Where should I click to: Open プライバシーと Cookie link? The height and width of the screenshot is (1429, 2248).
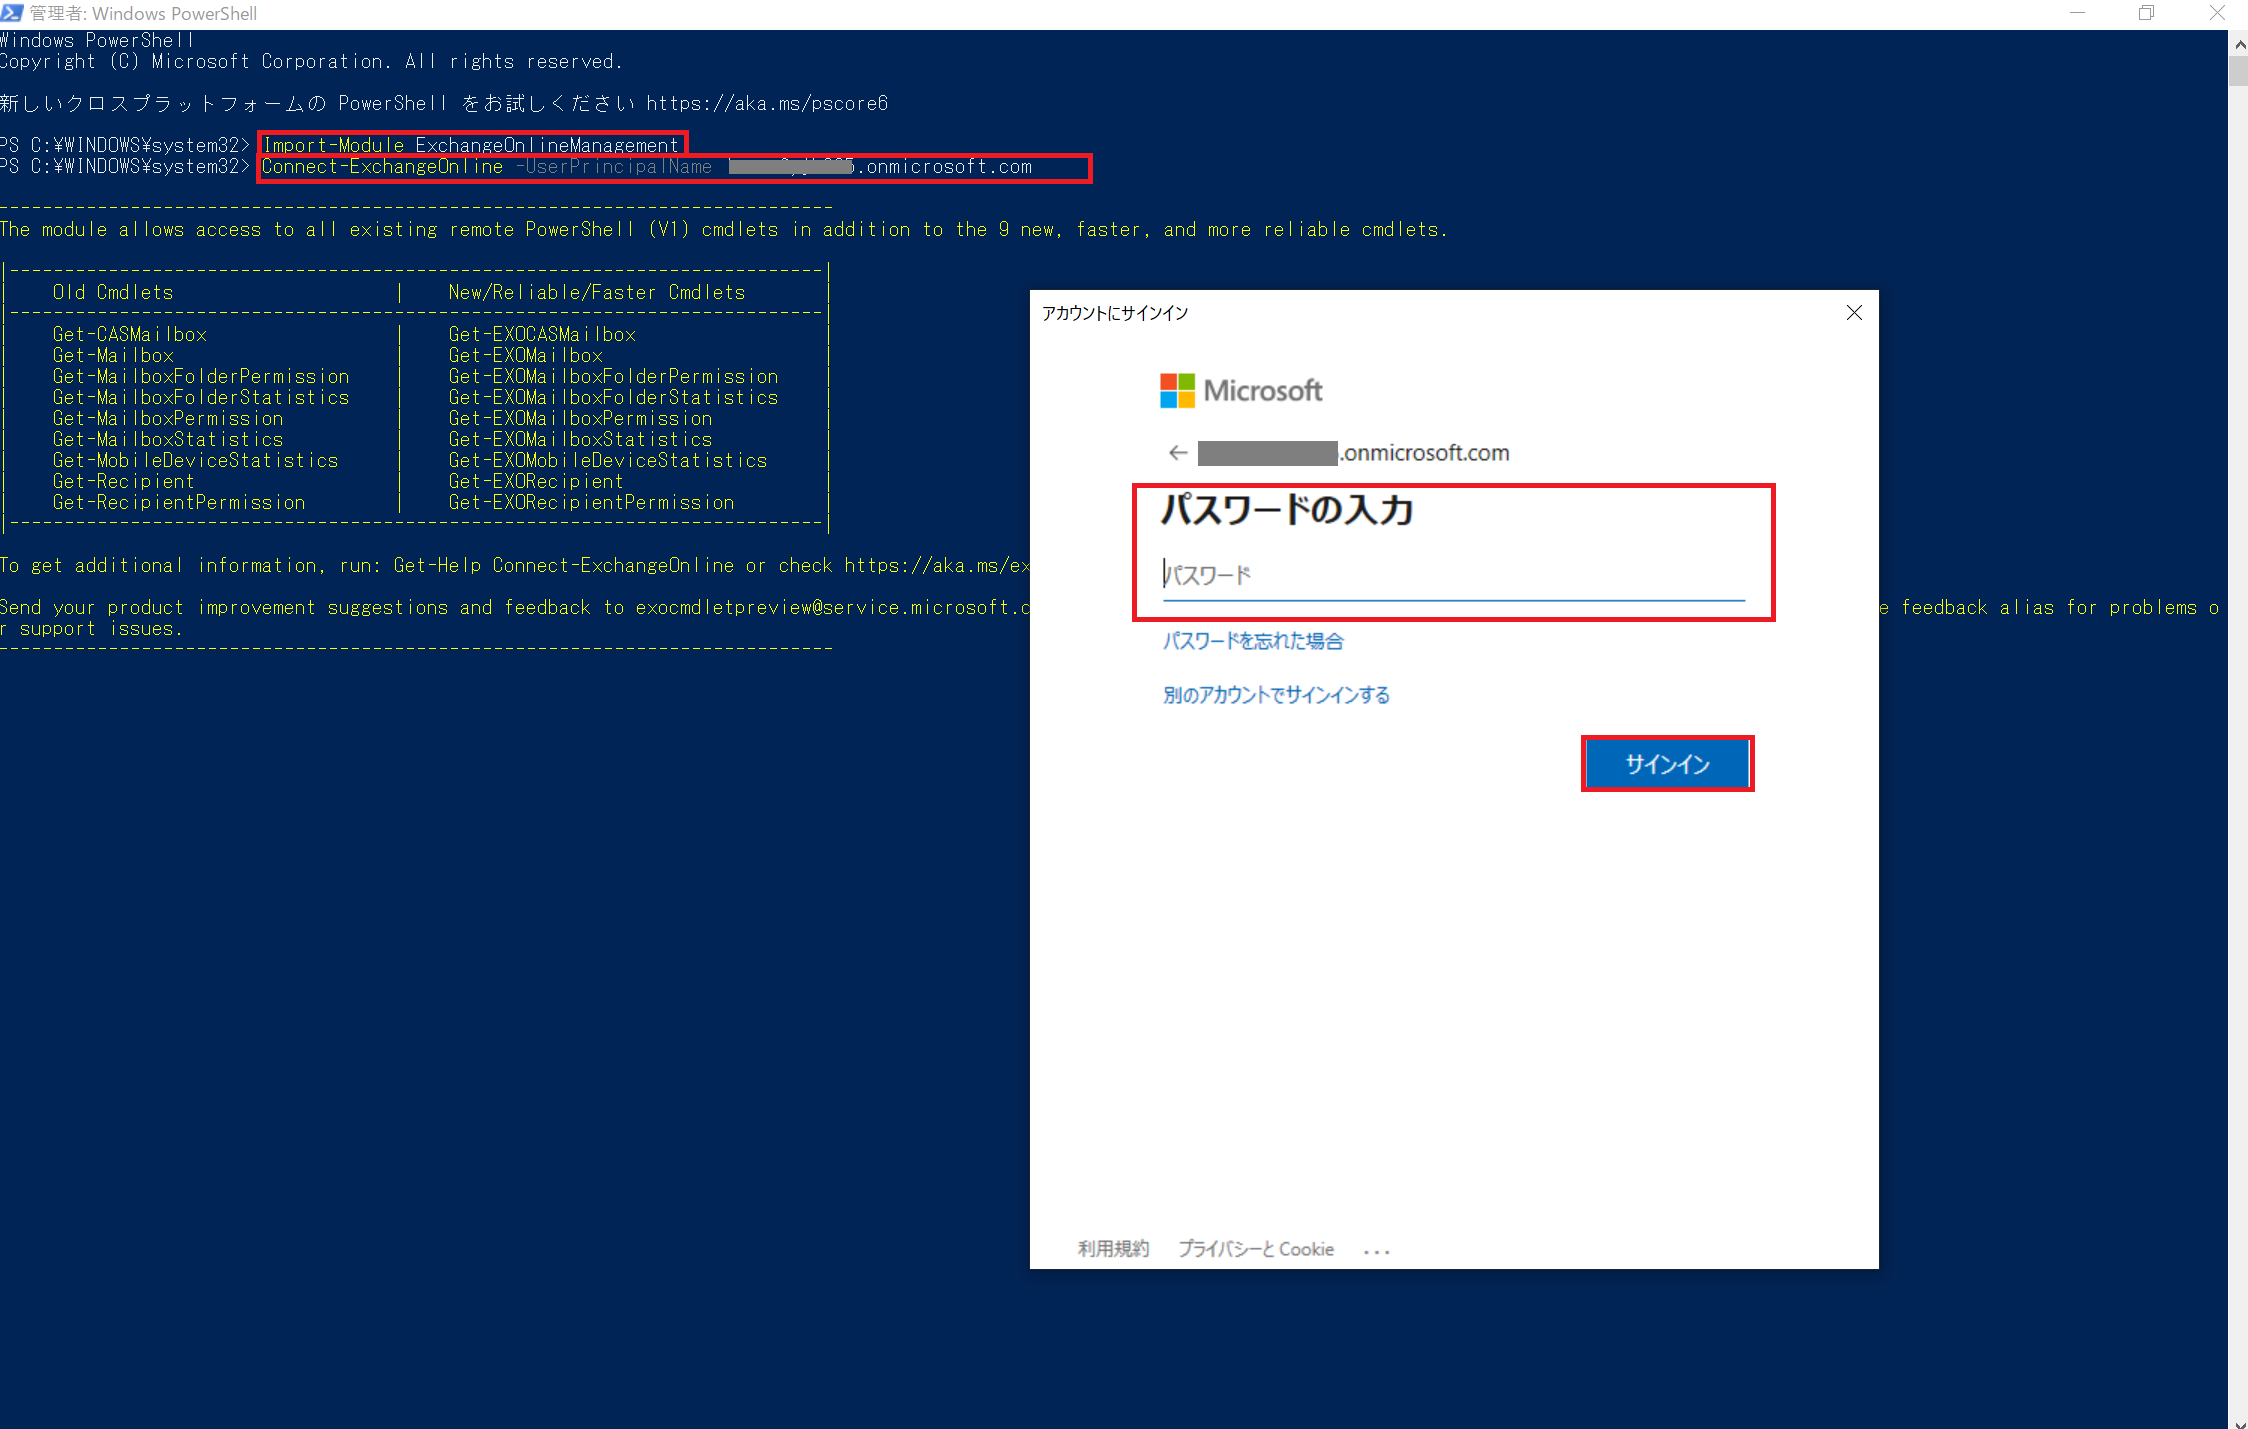pyautogui.click(x=1256, y=1249)
